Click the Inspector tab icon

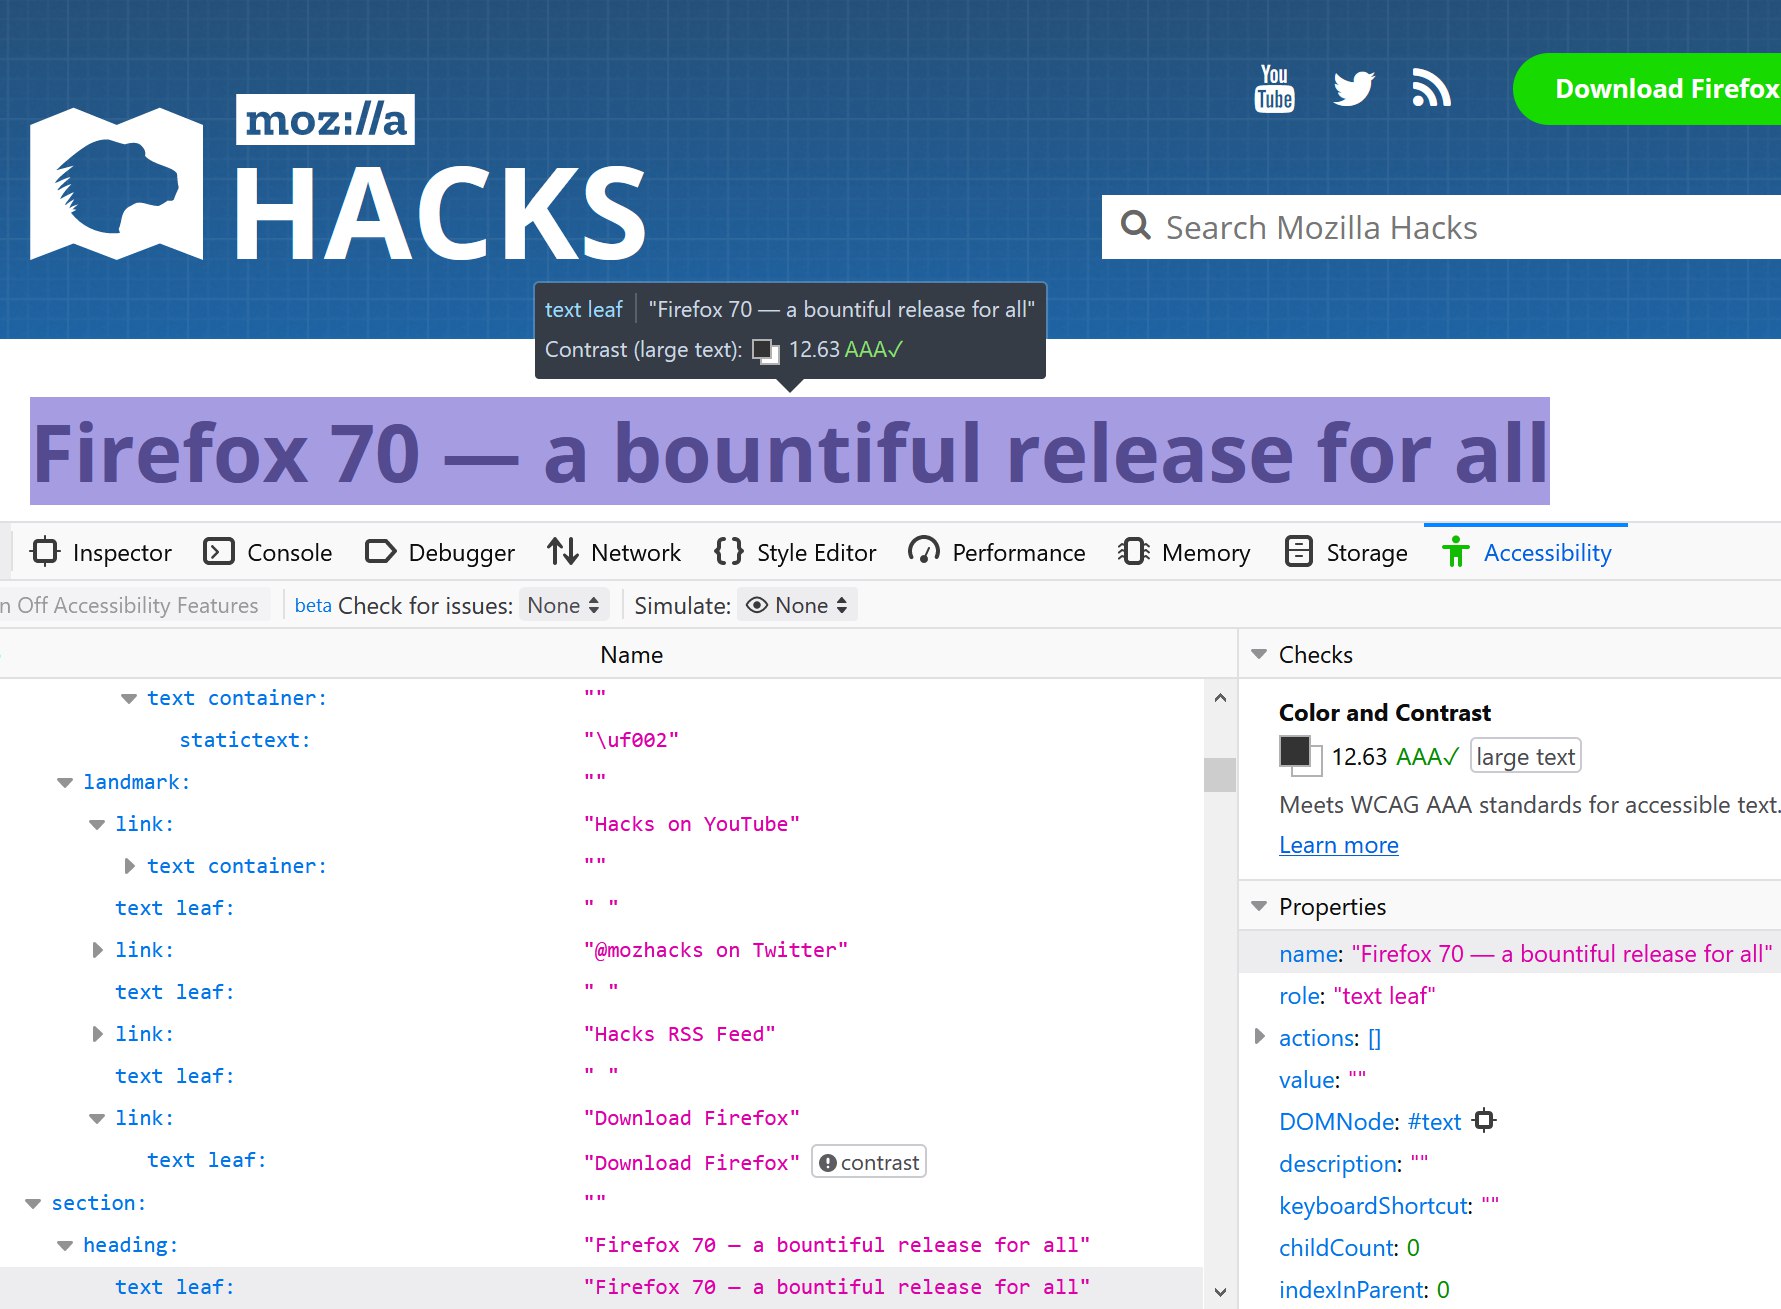click(46, 552)
